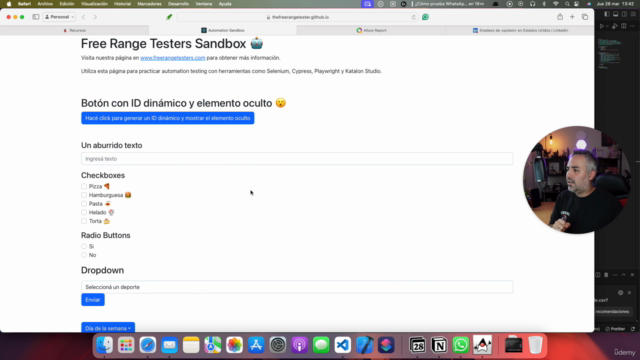Open the Safari Share icon
The image size is (640, 360).
560,17
